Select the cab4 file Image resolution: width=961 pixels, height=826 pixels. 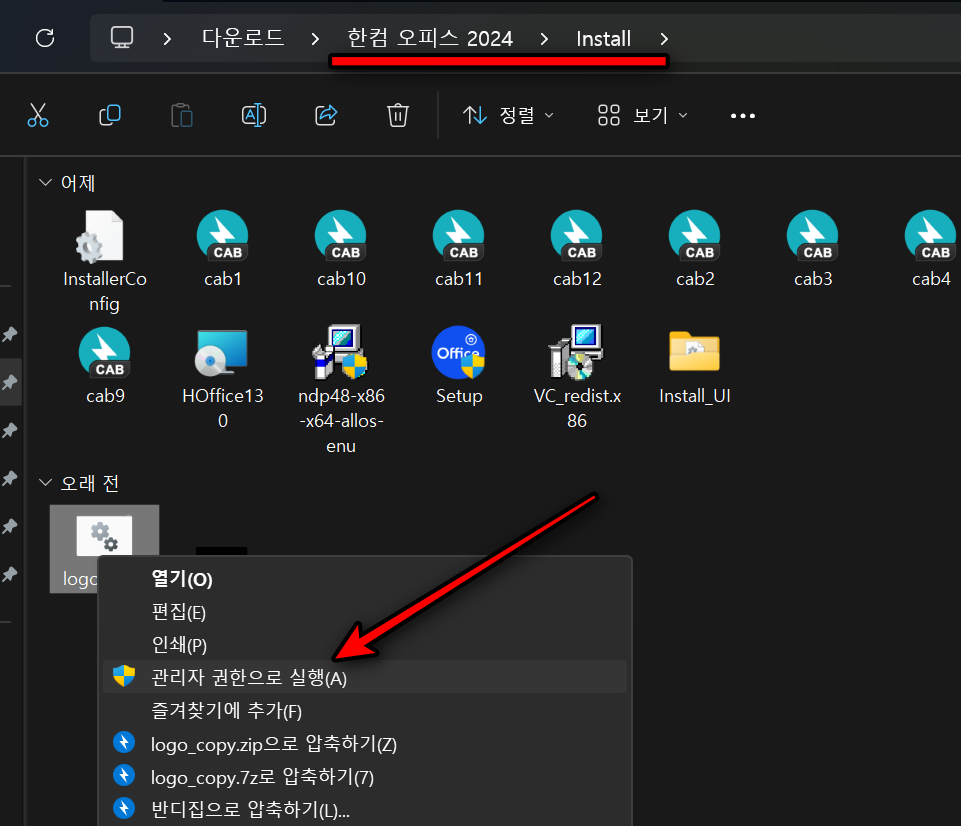click(930, 249)
